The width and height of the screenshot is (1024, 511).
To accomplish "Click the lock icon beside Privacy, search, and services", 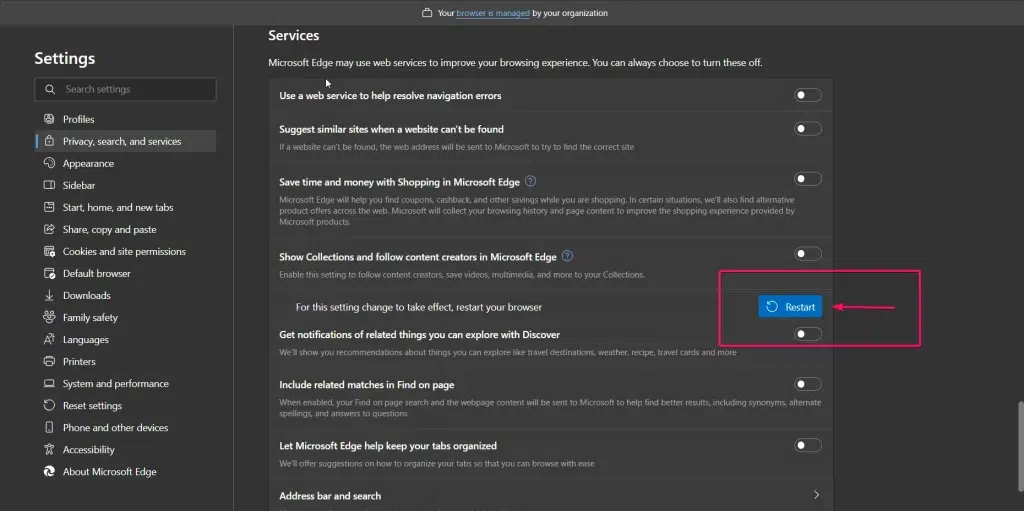I will click(x=49, y=141).
